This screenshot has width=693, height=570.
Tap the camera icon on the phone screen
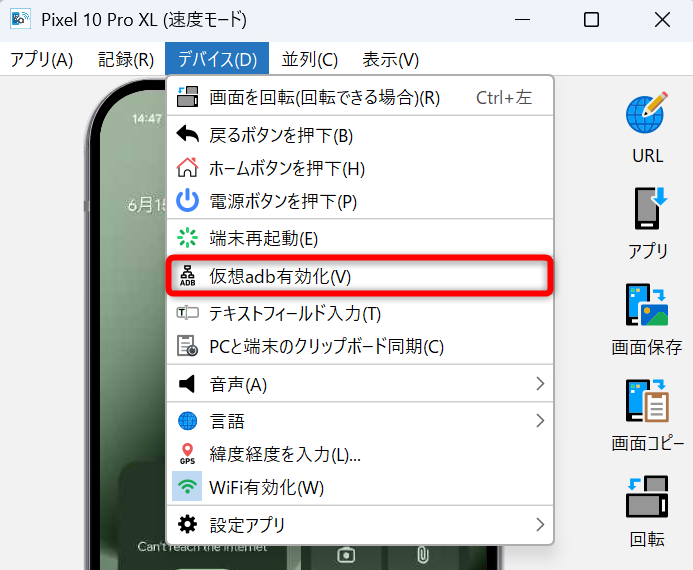point(346,555)
